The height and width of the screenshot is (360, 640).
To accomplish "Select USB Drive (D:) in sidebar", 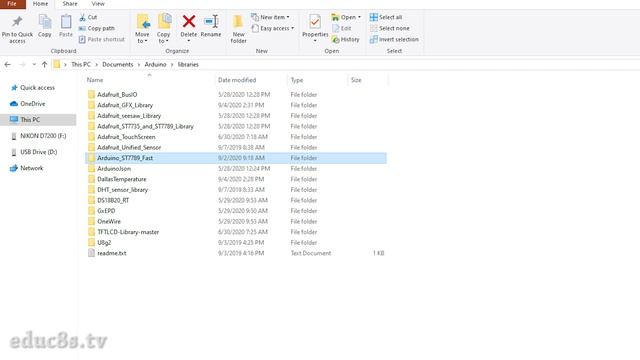I will (38, 152).
